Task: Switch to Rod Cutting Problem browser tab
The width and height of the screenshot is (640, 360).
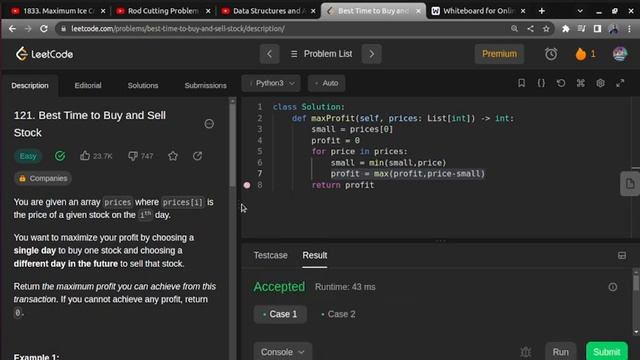Action: pyautogui.click(x=162, y=11)
